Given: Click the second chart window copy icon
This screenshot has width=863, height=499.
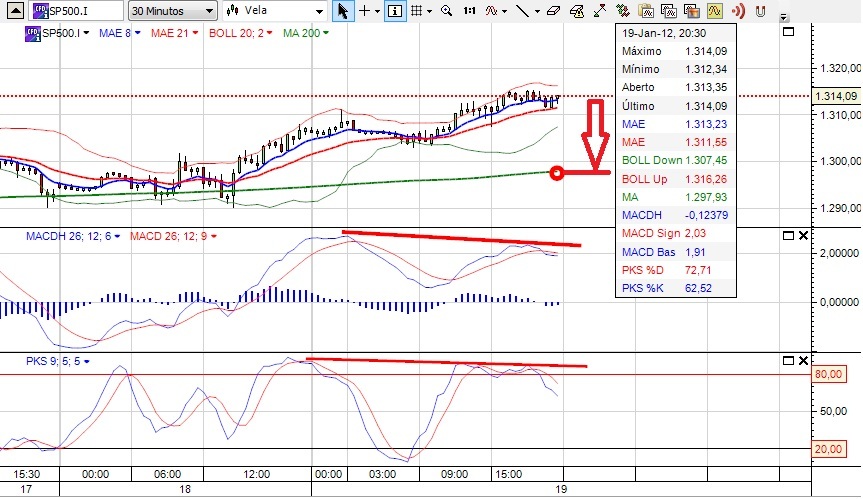Looking at the screenshot, I should 669,10.
